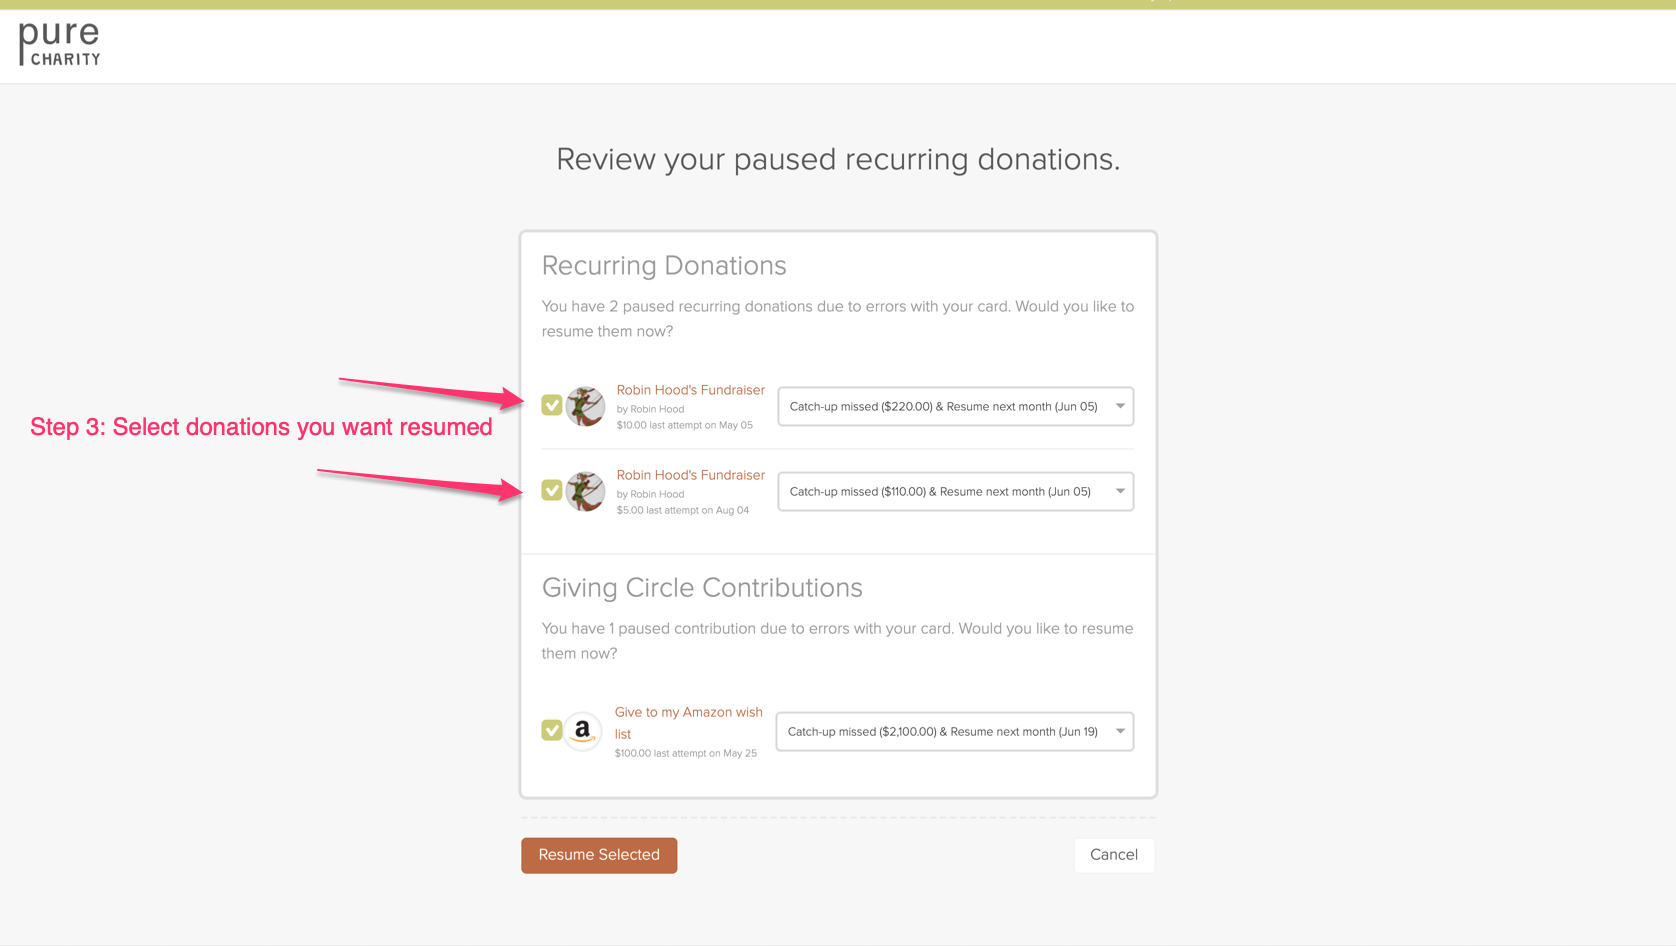Open the Catch-up missed ($2,100.00) dropdown

coord(955,731)
